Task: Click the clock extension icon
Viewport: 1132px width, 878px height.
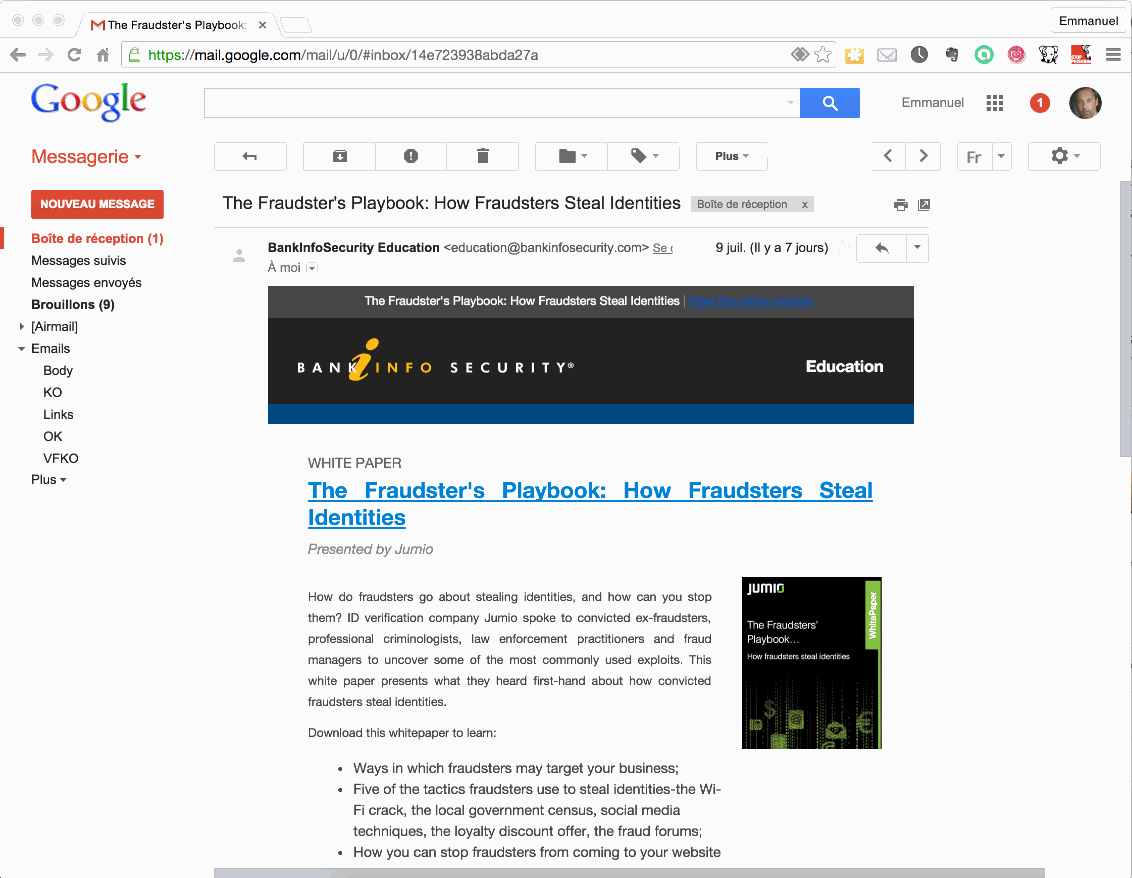Action: click(919, 55)
